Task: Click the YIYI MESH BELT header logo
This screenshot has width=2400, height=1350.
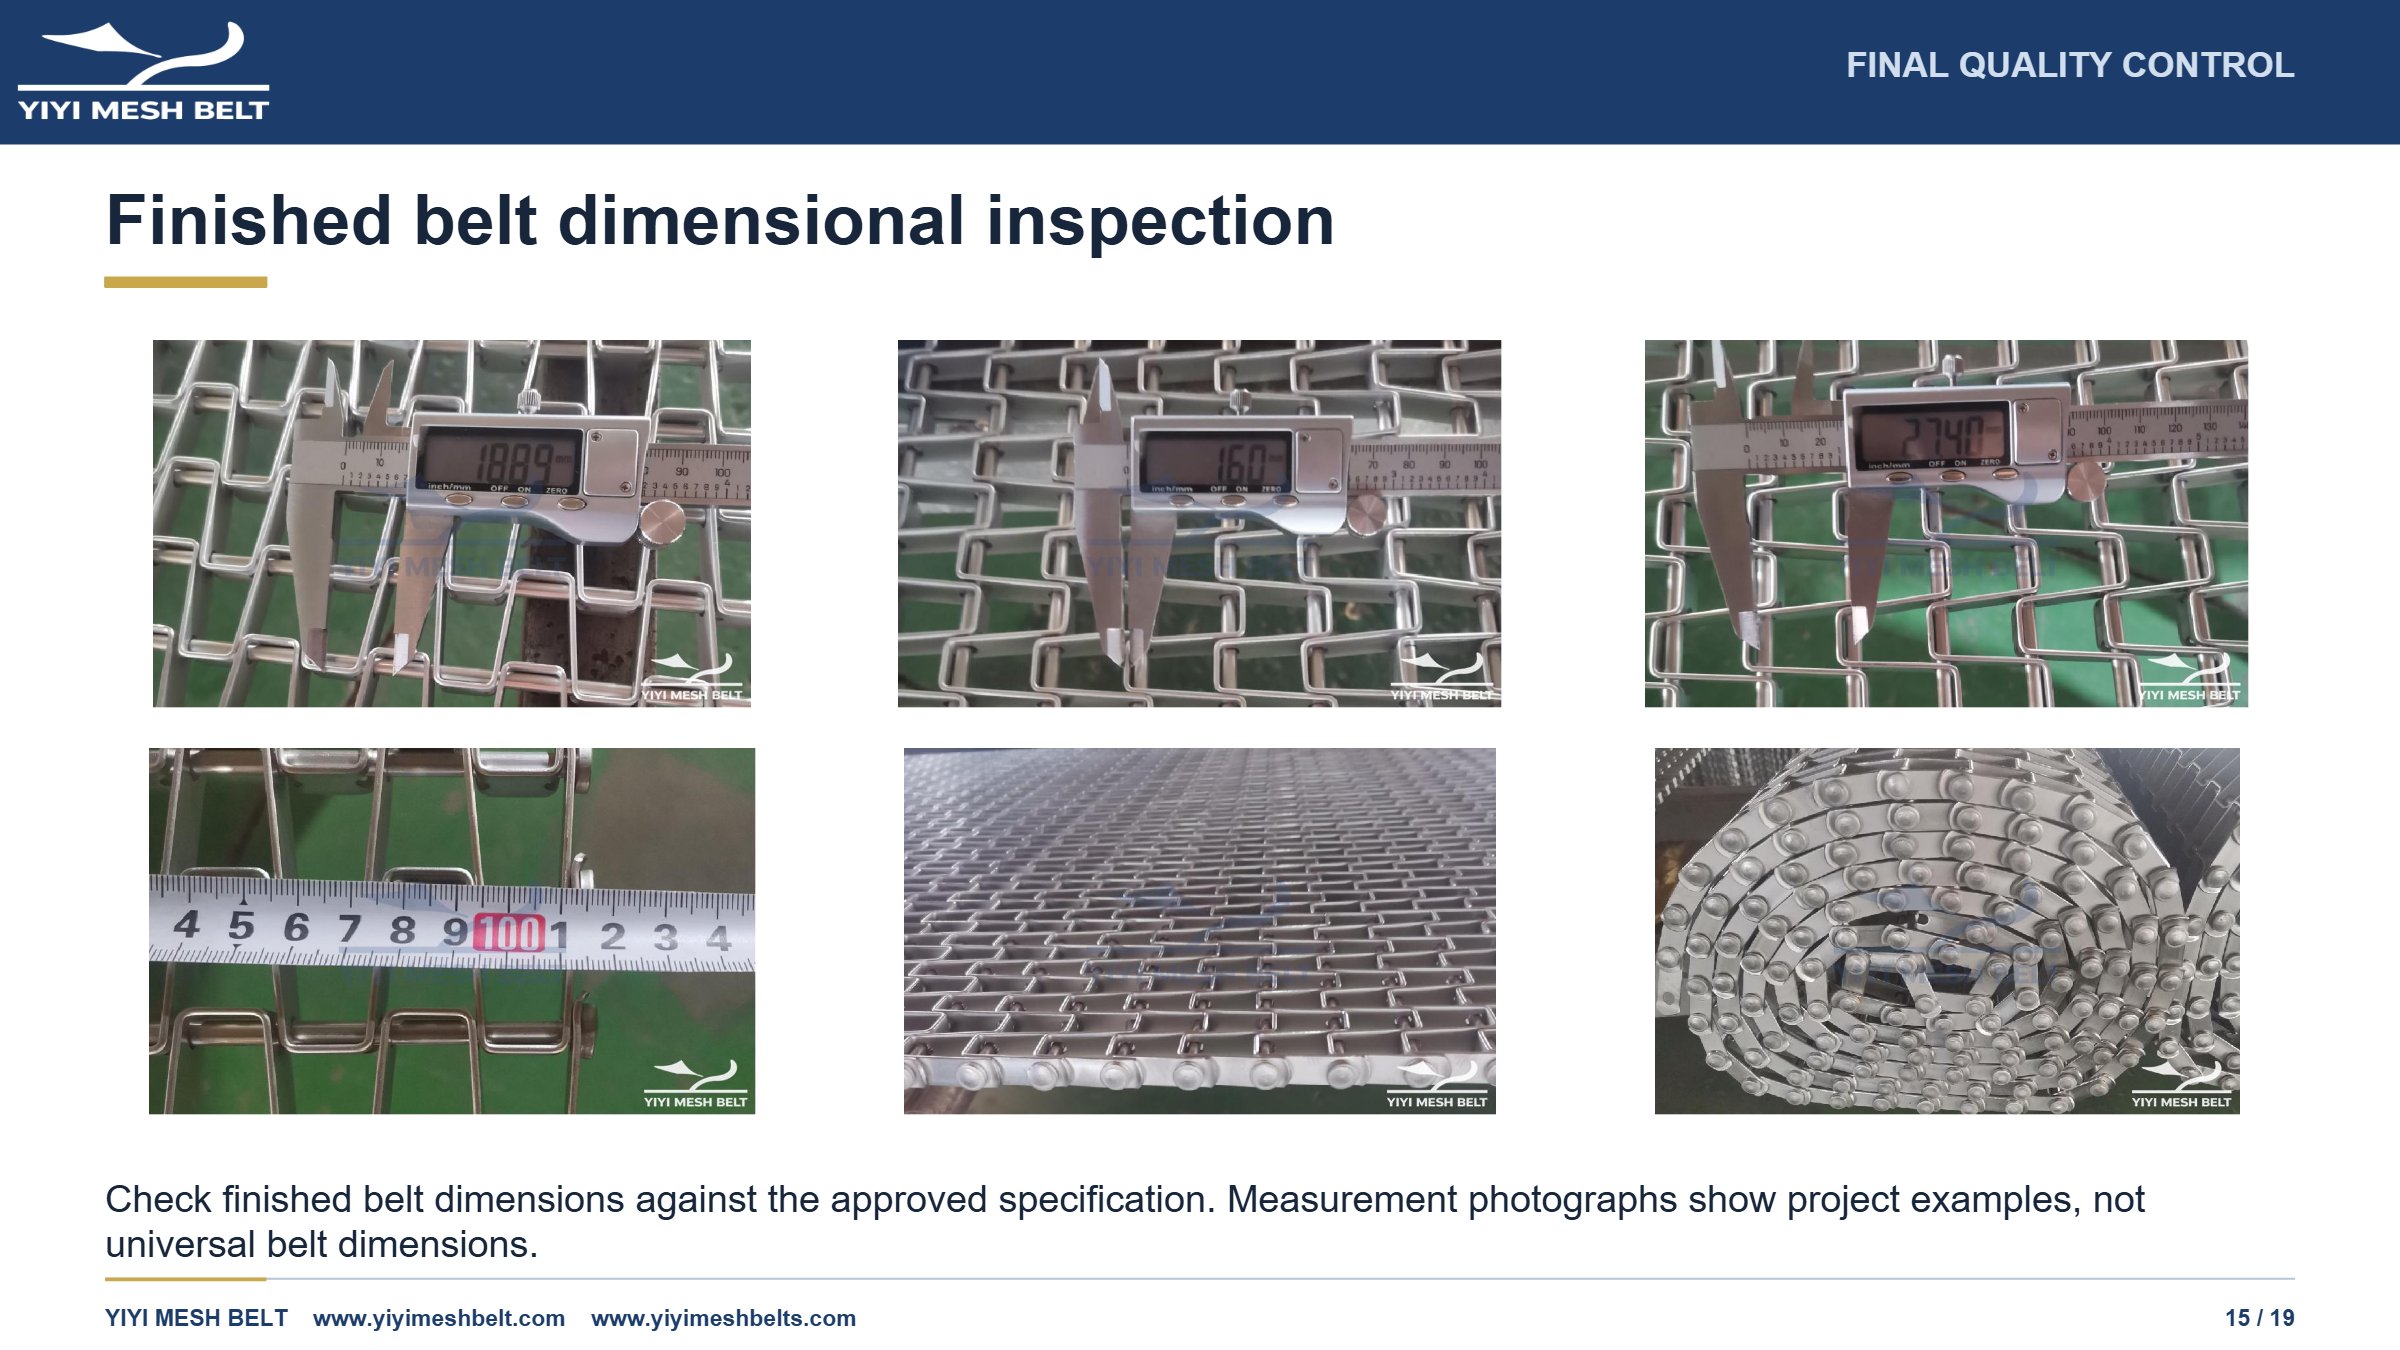Action: point(143,71)
